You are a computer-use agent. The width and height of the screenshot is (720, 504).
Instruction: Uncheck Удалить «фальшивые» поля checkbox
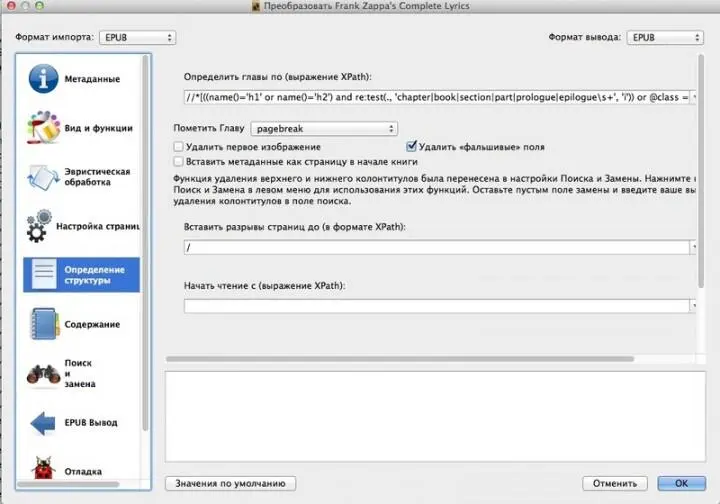[x=411, y=146]
